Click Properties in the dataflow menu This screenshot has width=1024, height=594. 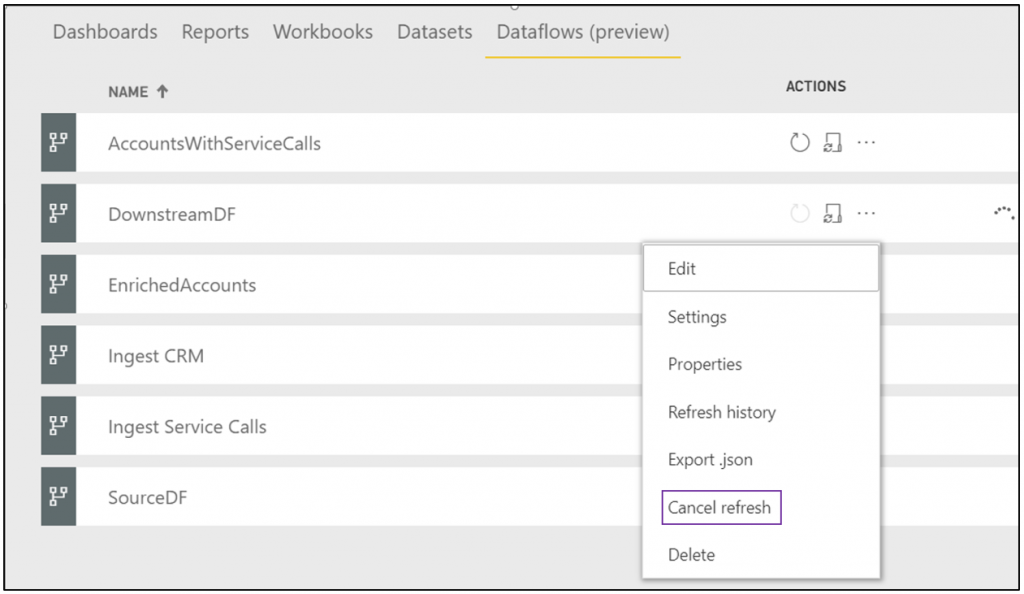(705, 364)
